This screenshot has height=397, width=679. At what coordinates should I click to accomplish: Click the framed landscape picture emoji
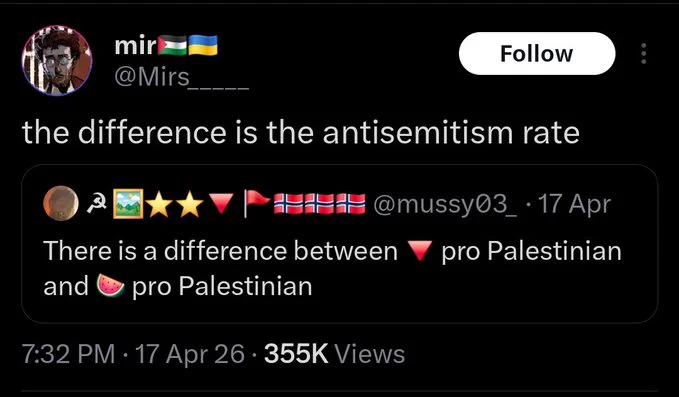point(128,204)
